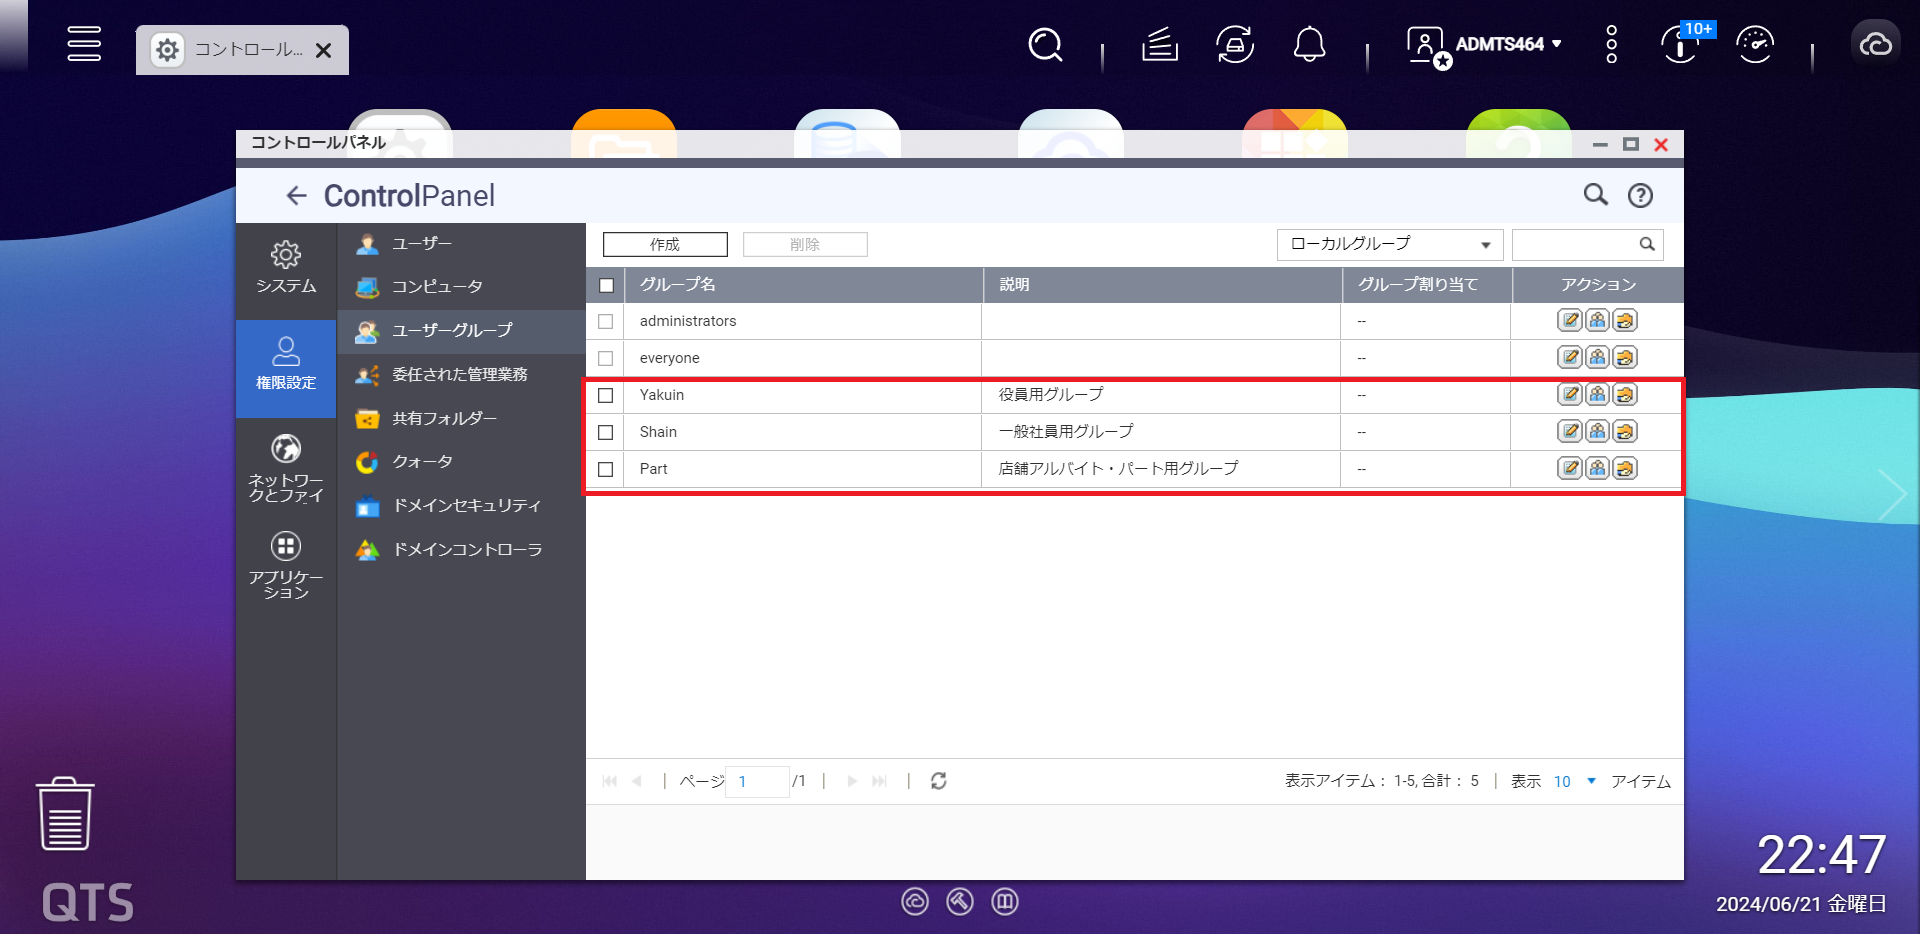Go back using the ControlPanel arrow

[x=296, y=196]
